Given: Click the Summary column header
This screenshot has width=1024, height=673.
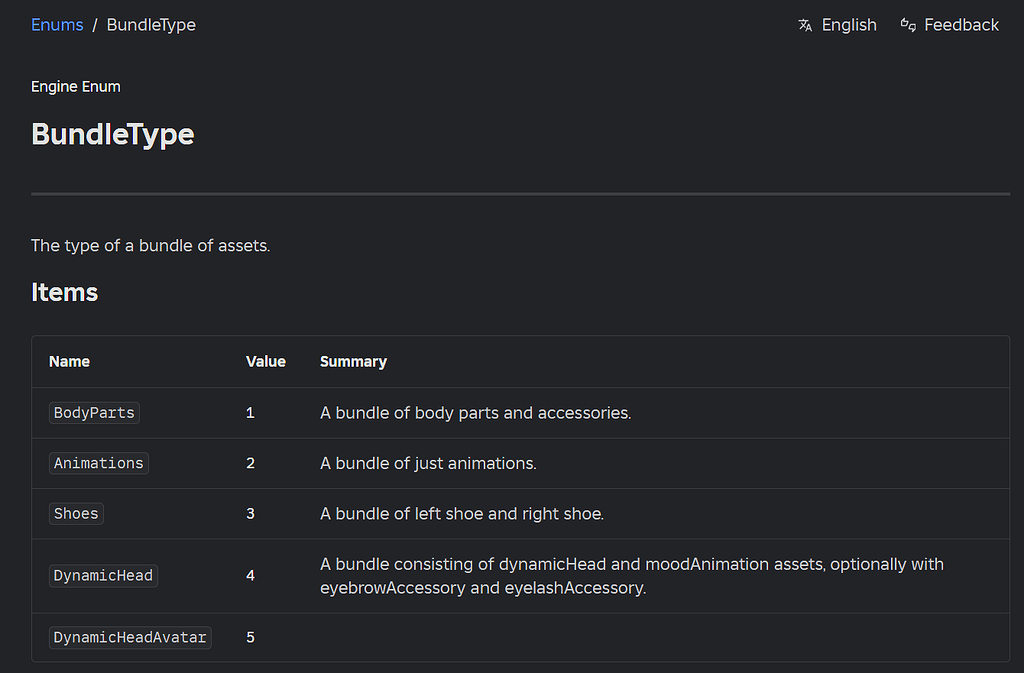Looking at the screenshot, I should click(353, 361).
